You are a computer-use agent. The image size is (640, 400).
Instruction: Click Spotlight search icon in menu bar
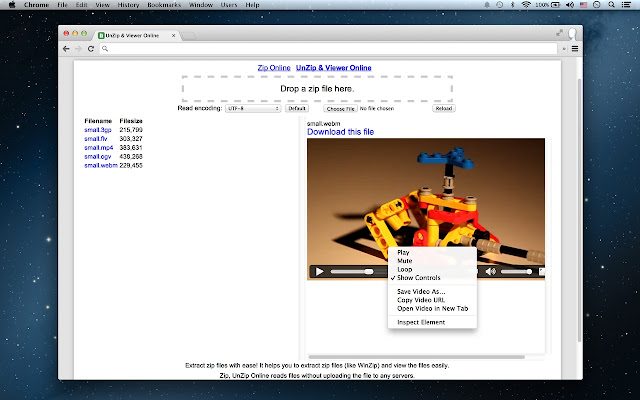tap(611, 5)
